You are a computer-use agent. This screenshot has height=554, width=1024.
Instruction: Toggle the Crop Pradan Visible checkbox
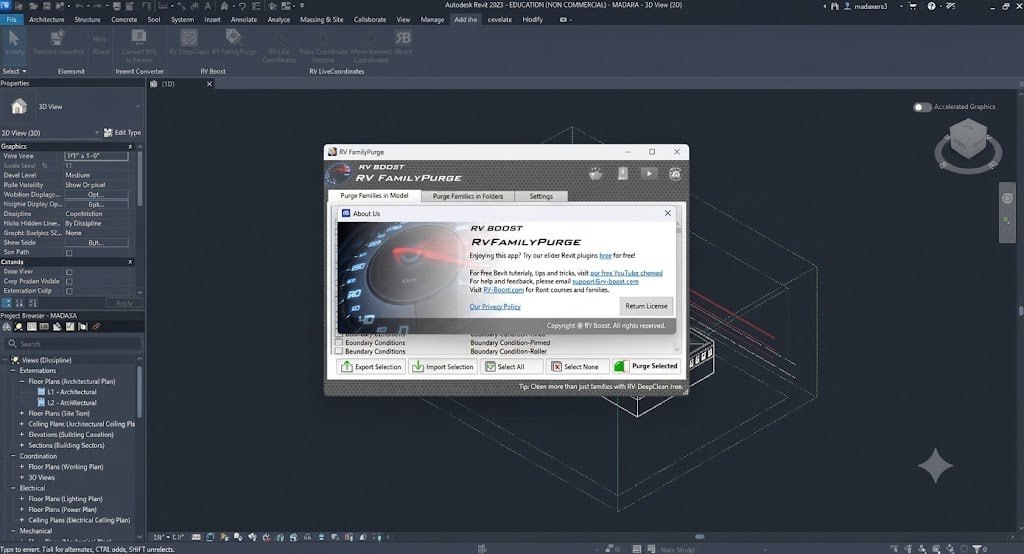point(69,282)
